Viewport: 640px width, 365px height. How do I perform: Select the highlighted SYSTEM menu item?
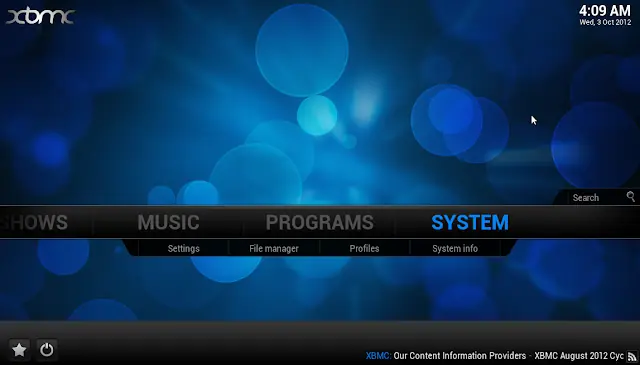[470, 223]
